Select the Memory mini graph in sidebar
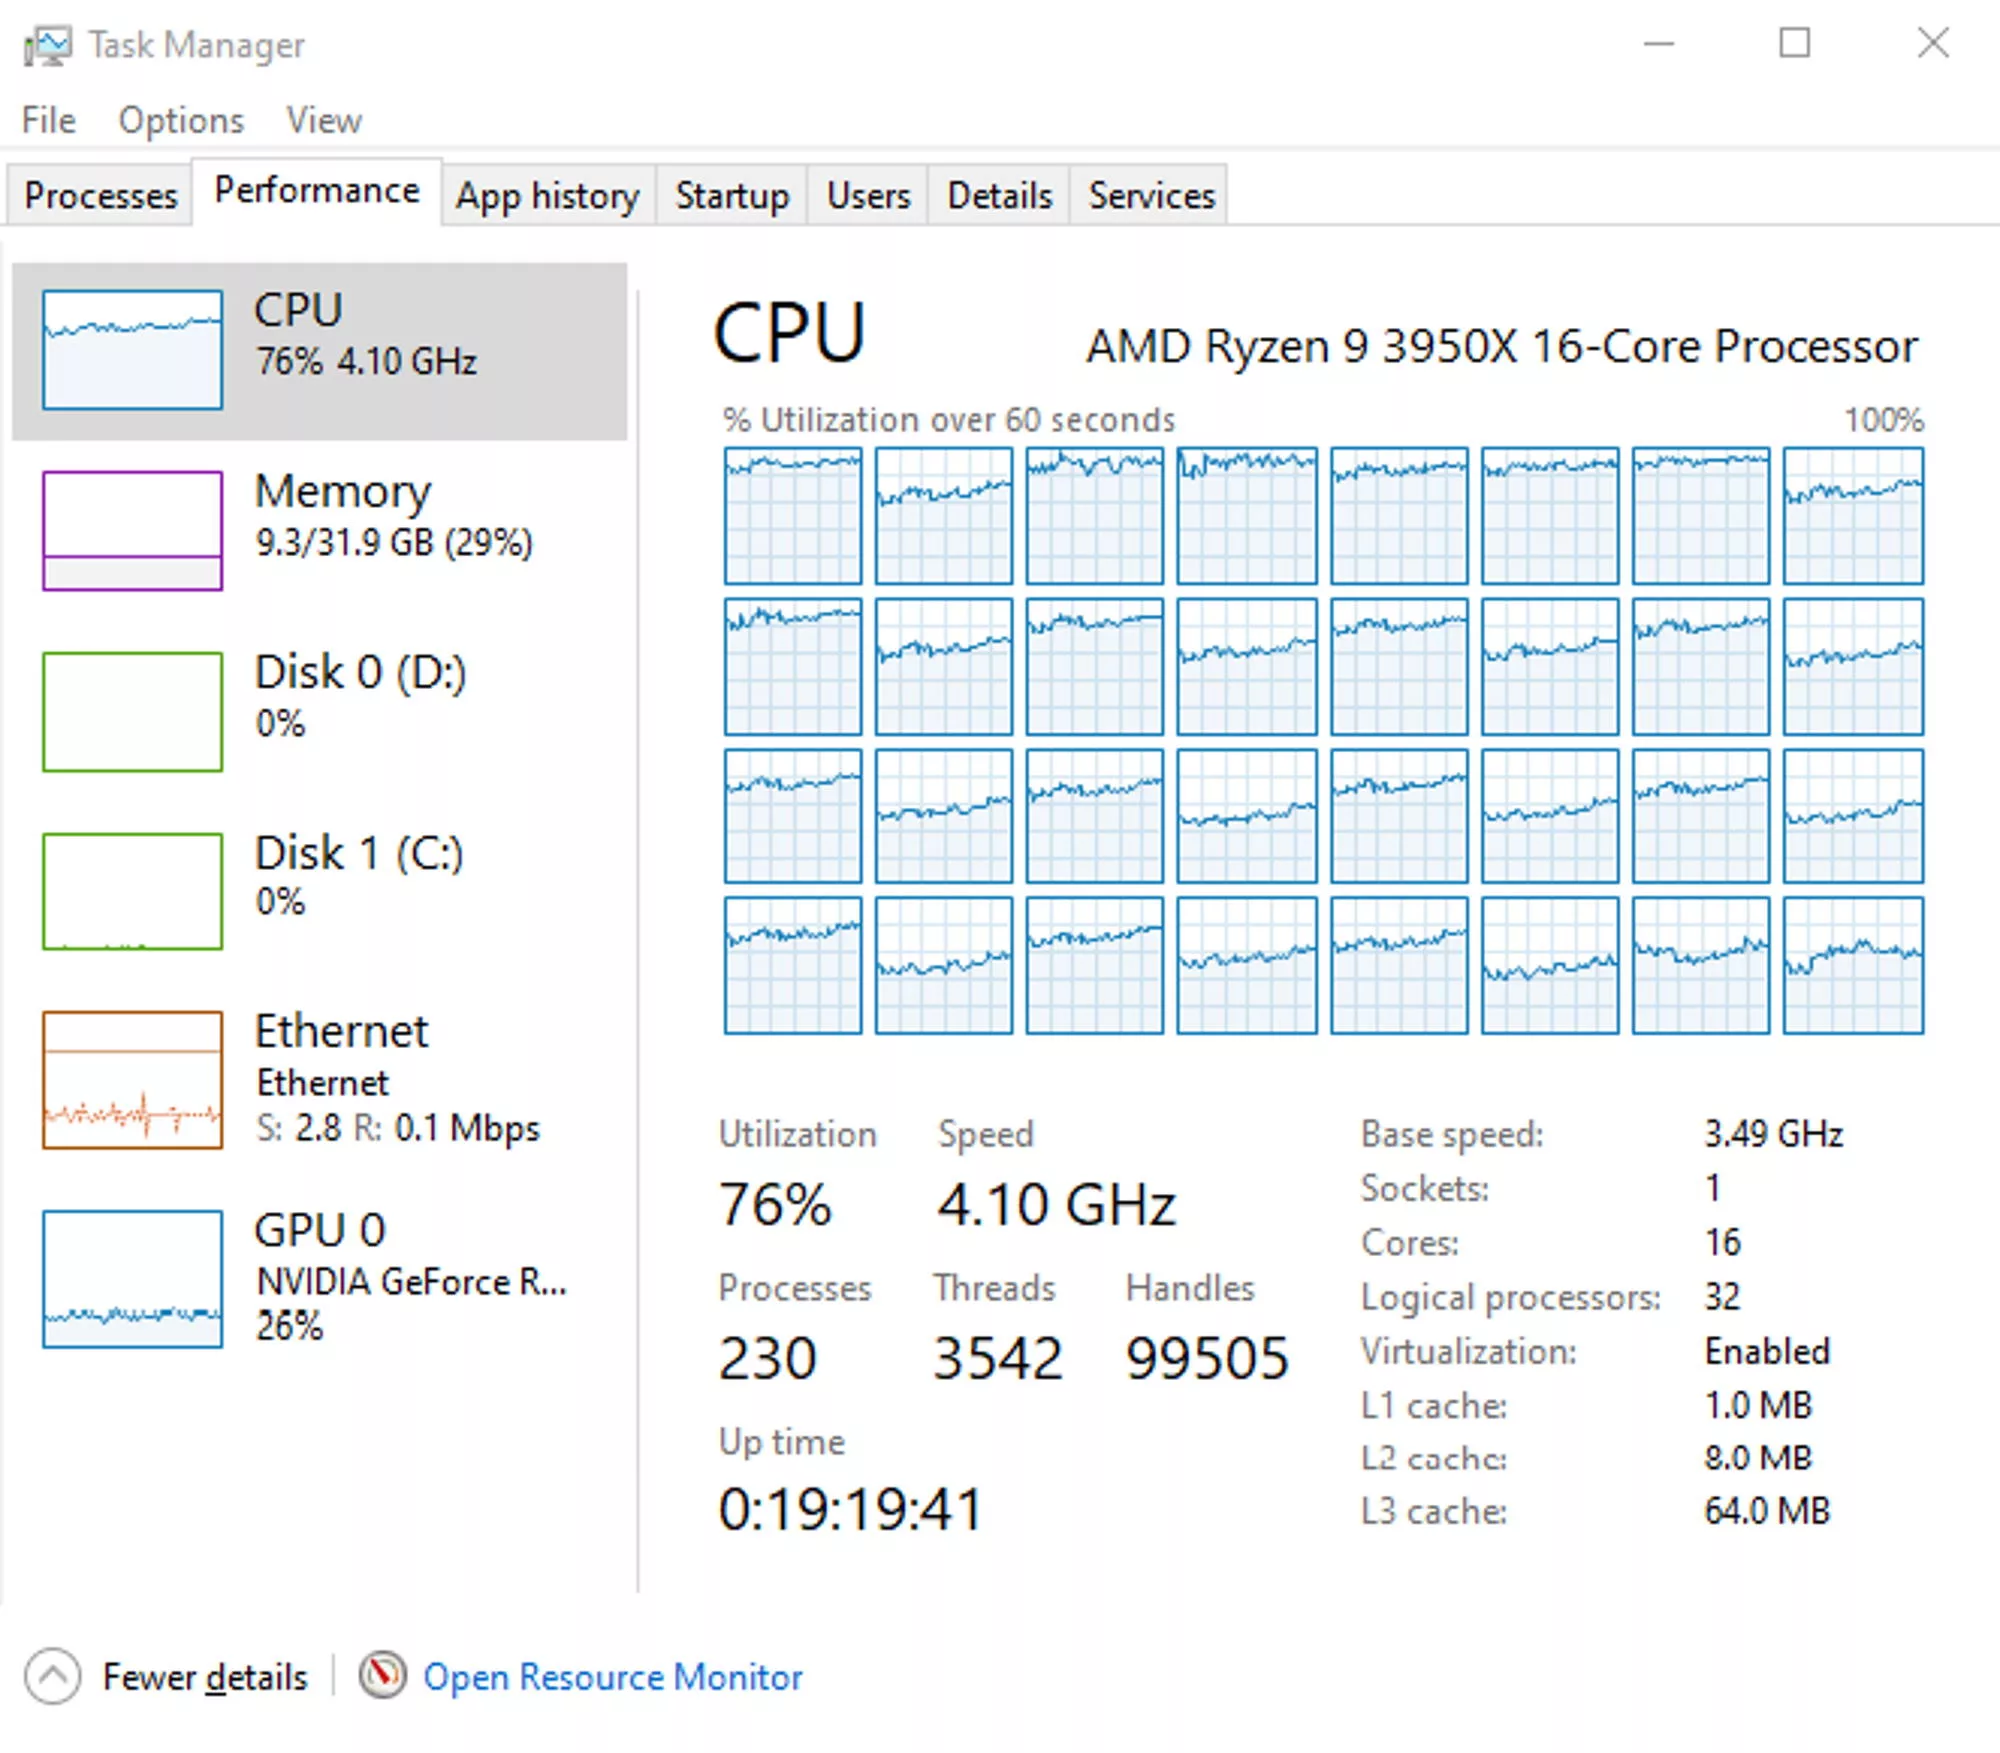The height and width of the screenshot is (1753, 2000). [x=132, y=530]
